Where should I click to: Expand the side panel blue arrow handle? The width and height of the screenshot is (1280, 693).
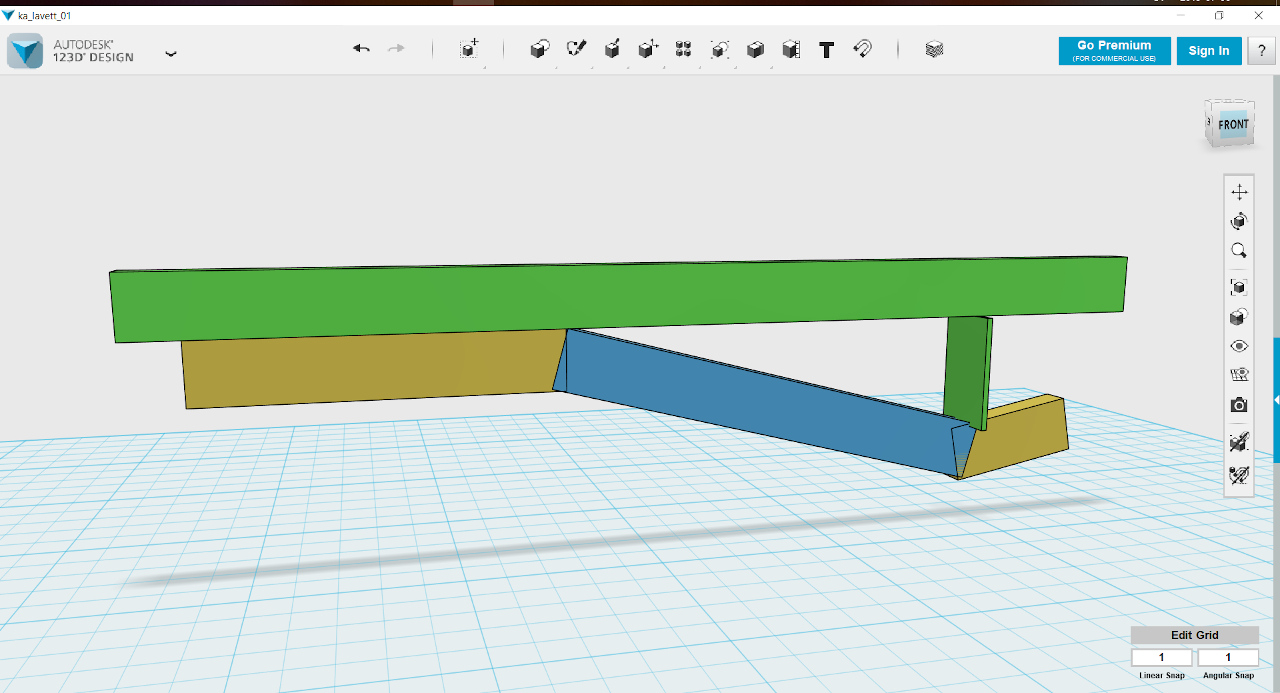point(1276,400)
